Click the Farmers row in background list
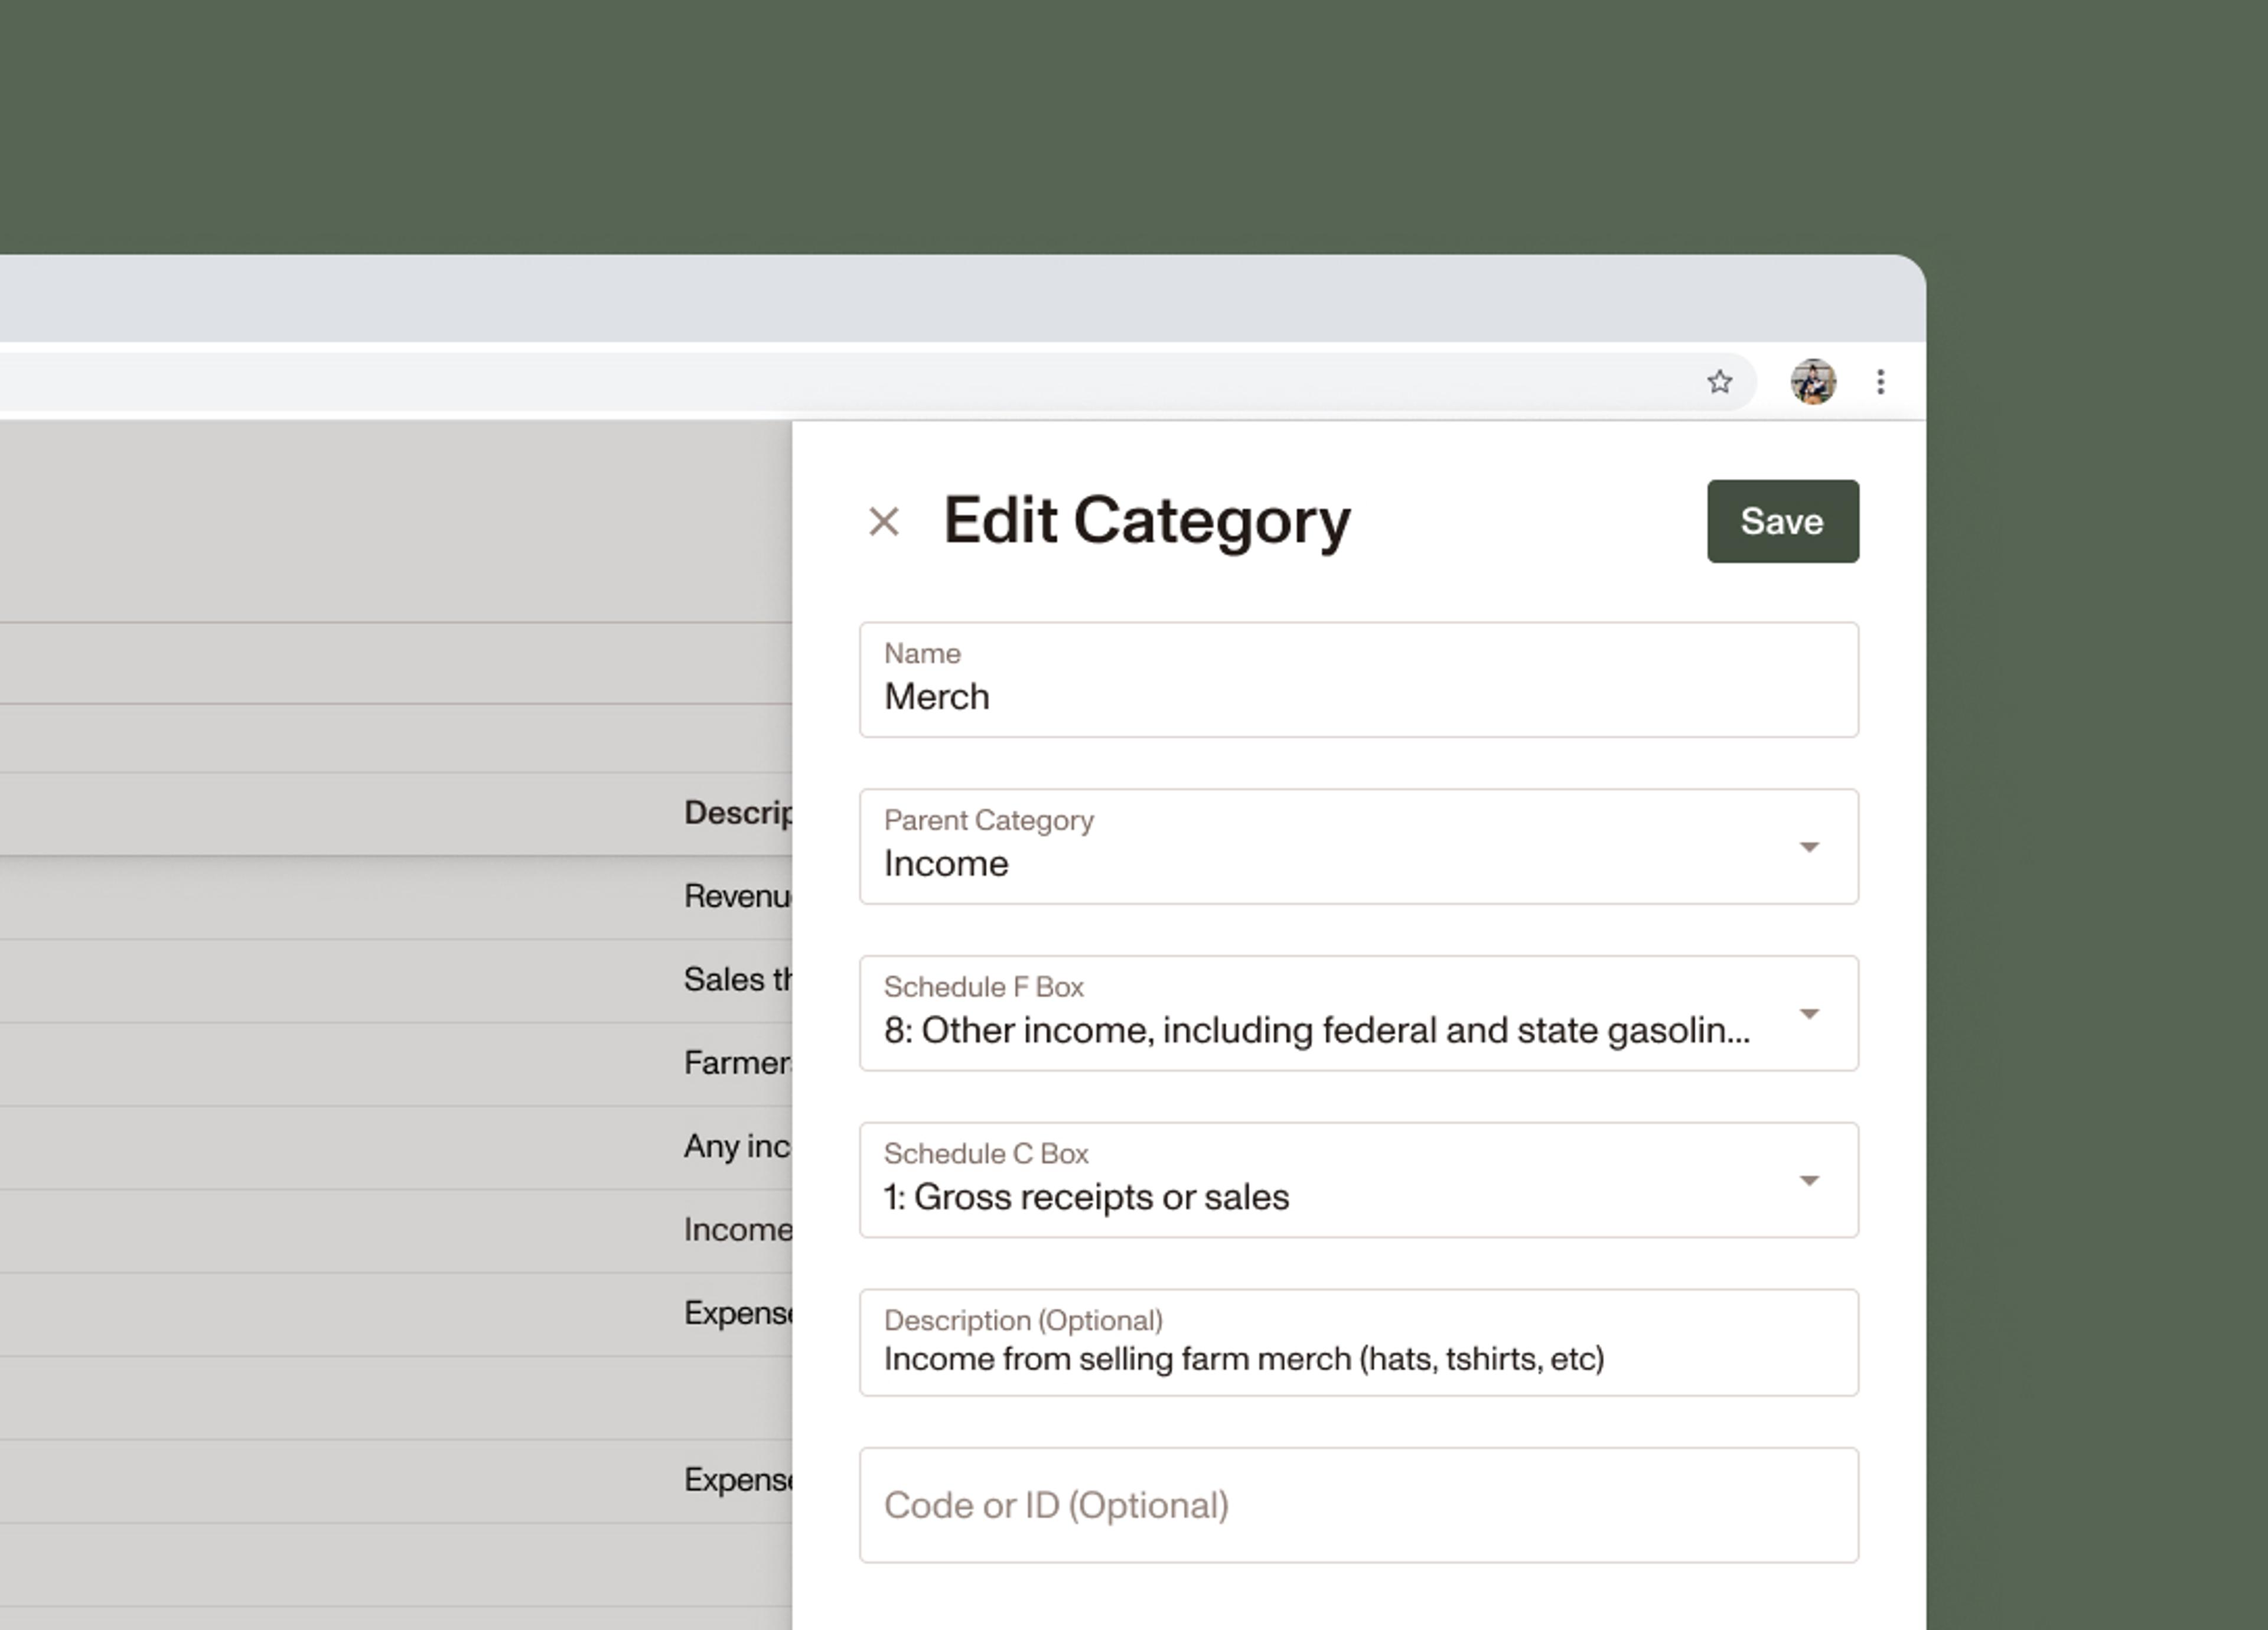 tap(736, 1063)
